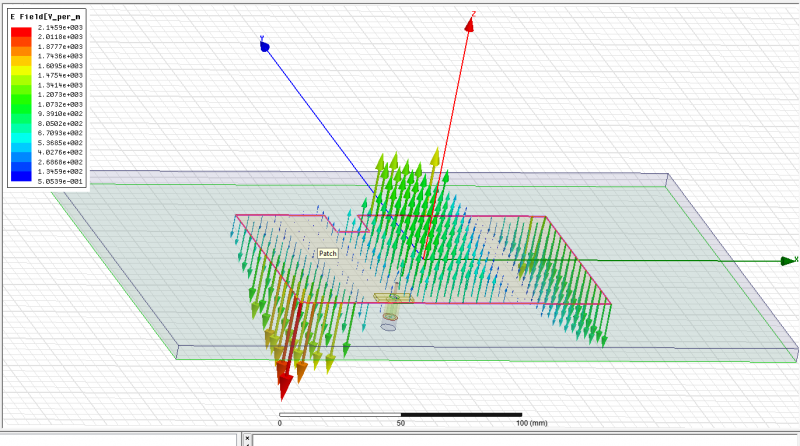Click the legend value 1.7436e+003

pos(60,56)
